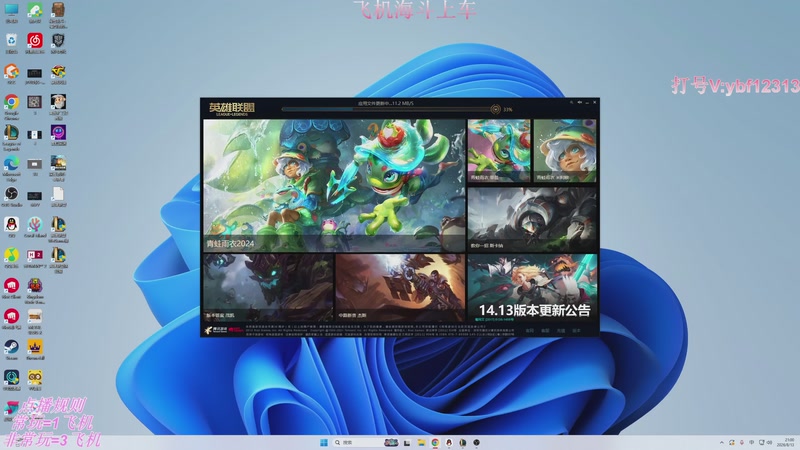Launch QQ Music yellow-green shortcut

pos(11,255)
